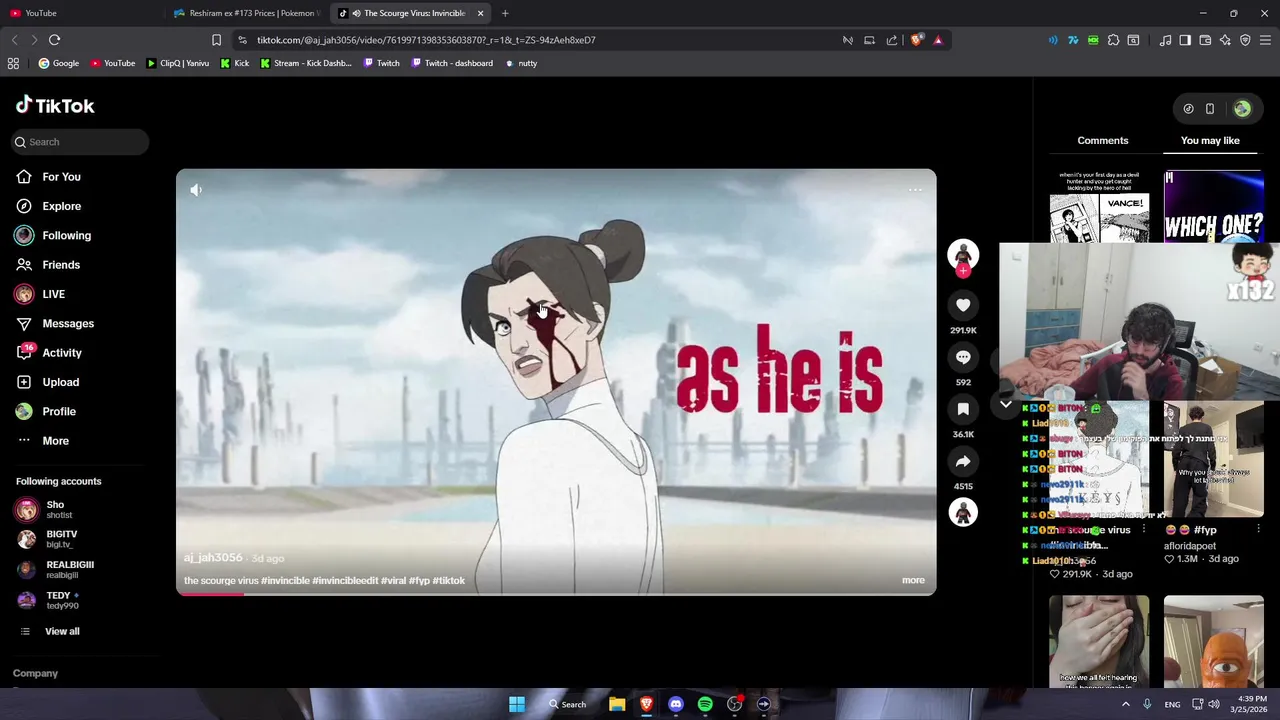This screenshot has height=720, width=1280.
Task: Open comments via speech bubble icon
Action: coord(963,357)
